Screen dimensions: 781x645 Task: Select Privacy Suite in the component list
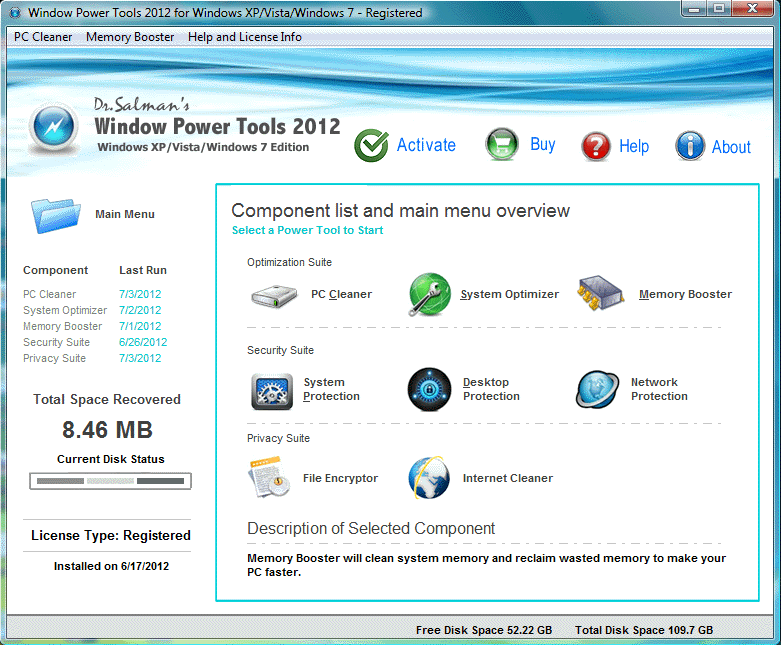[x=54, y=358]
